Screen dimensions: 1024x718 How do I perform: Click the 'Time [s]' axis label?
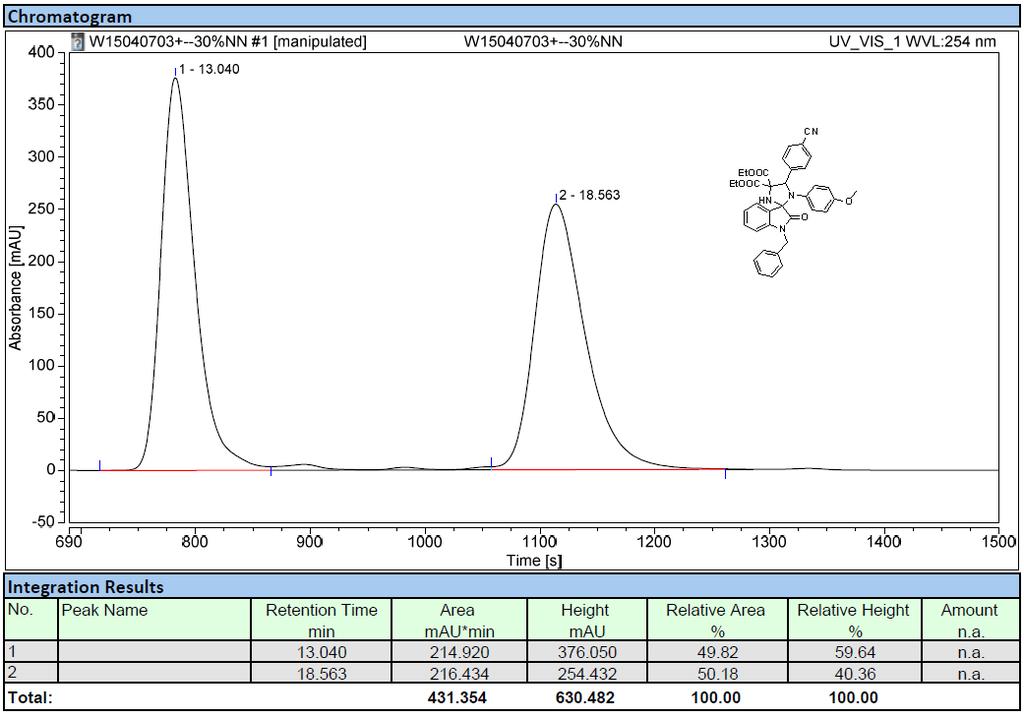(534, 560)
